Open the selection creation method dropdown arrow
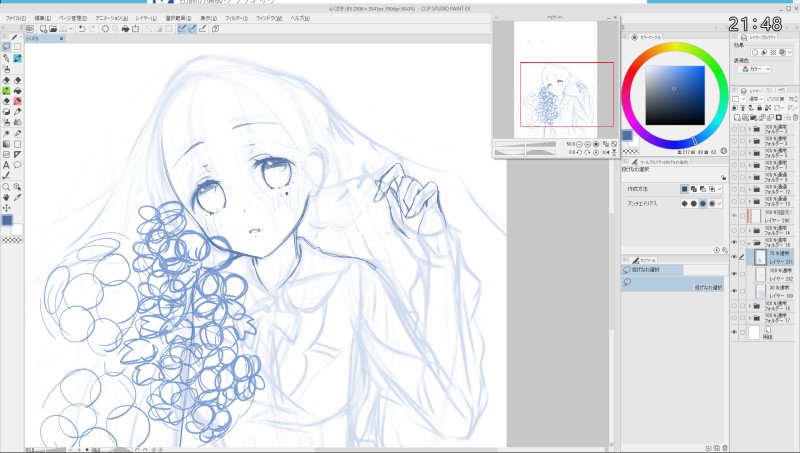Viewport: 800px width, 453px height. pyautogui.click(x=719, y=189)
